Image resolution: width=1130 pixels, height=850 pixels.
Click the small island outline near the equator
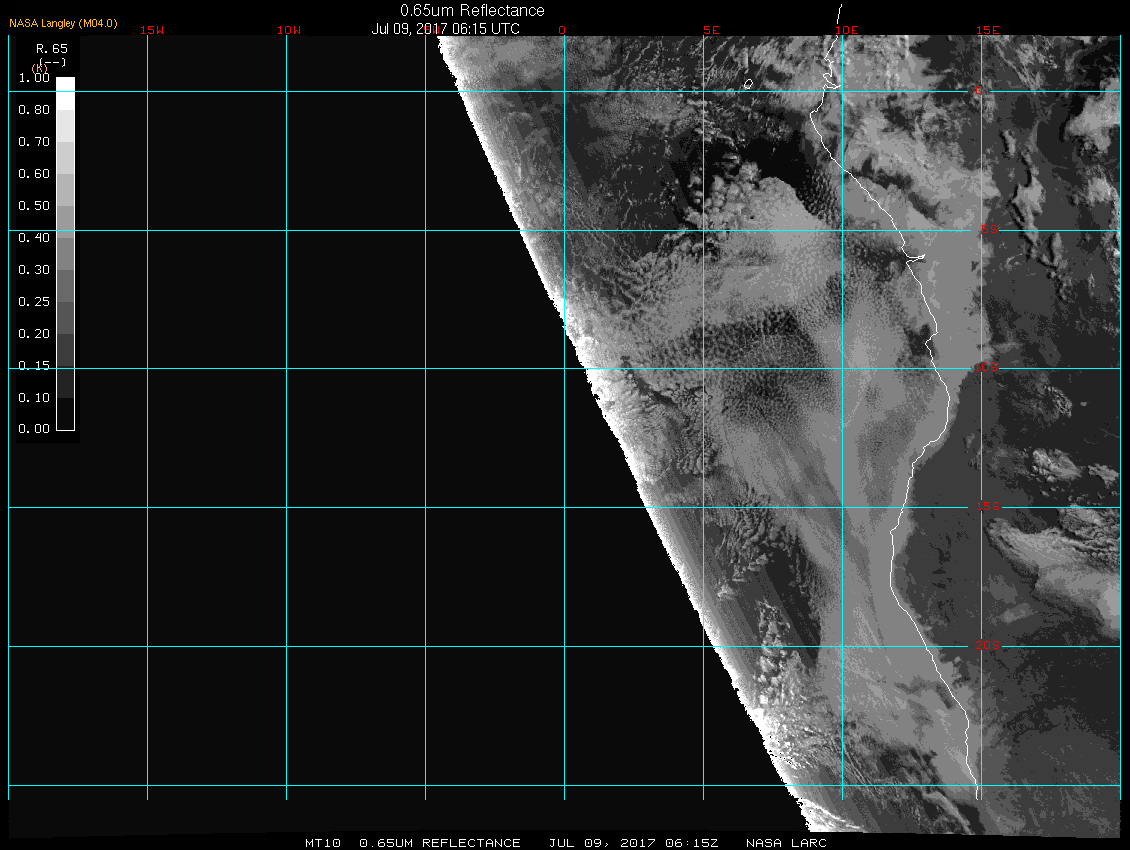click(x=748, y=84)
